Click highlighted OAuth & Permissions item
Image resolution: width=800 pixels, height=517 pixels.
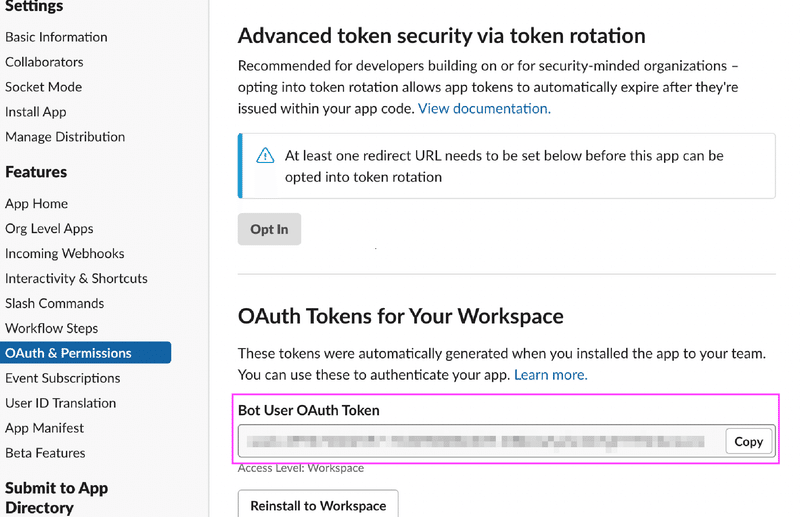(68, 353)
